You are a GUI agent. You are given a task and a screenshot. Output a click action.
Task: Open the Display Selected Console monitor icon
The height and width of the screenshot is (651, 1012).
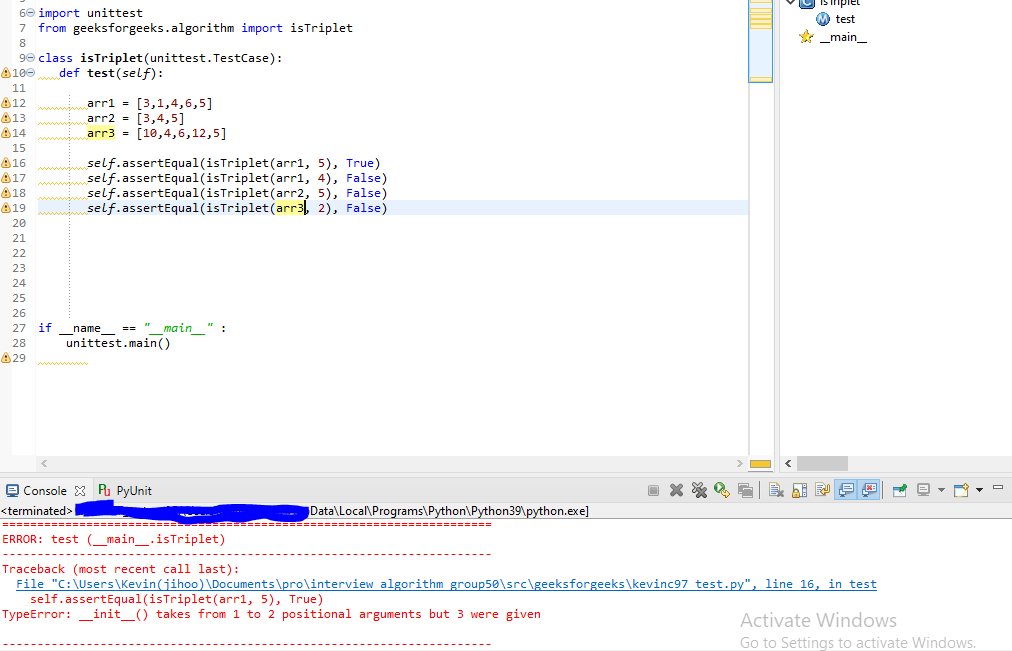pyautogui.click(x=924, y=490)
